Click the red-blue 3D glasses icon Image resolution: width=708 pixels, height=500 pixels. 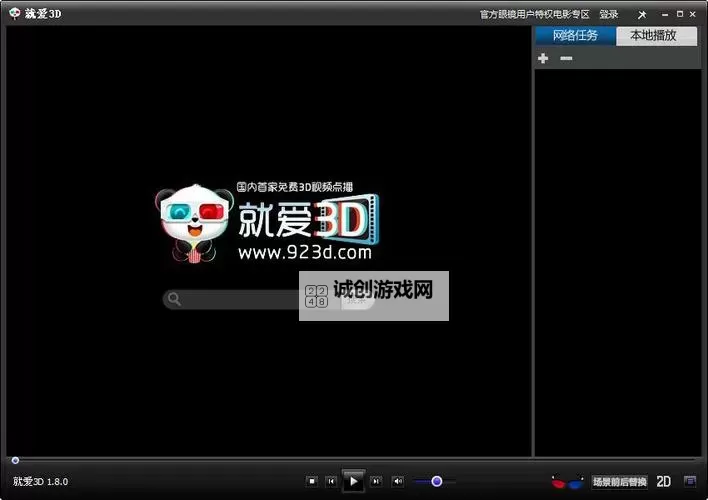568,482
